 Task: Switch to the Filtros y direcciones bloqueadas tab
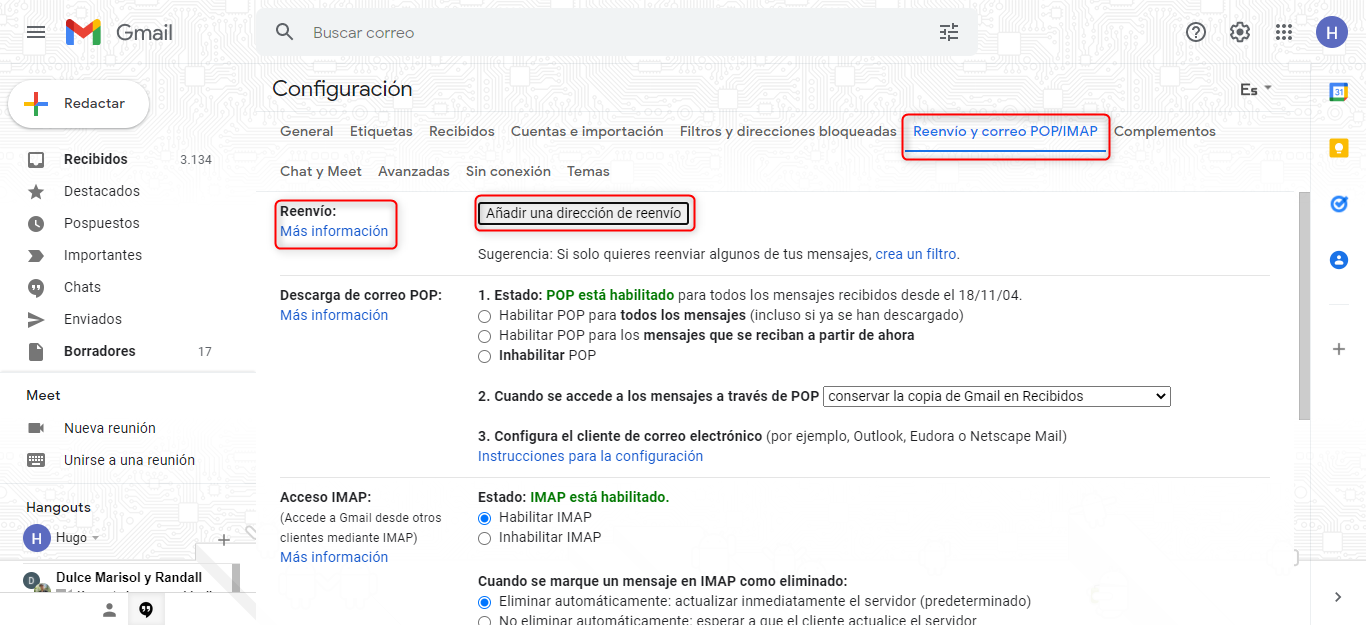pos(788,131)
